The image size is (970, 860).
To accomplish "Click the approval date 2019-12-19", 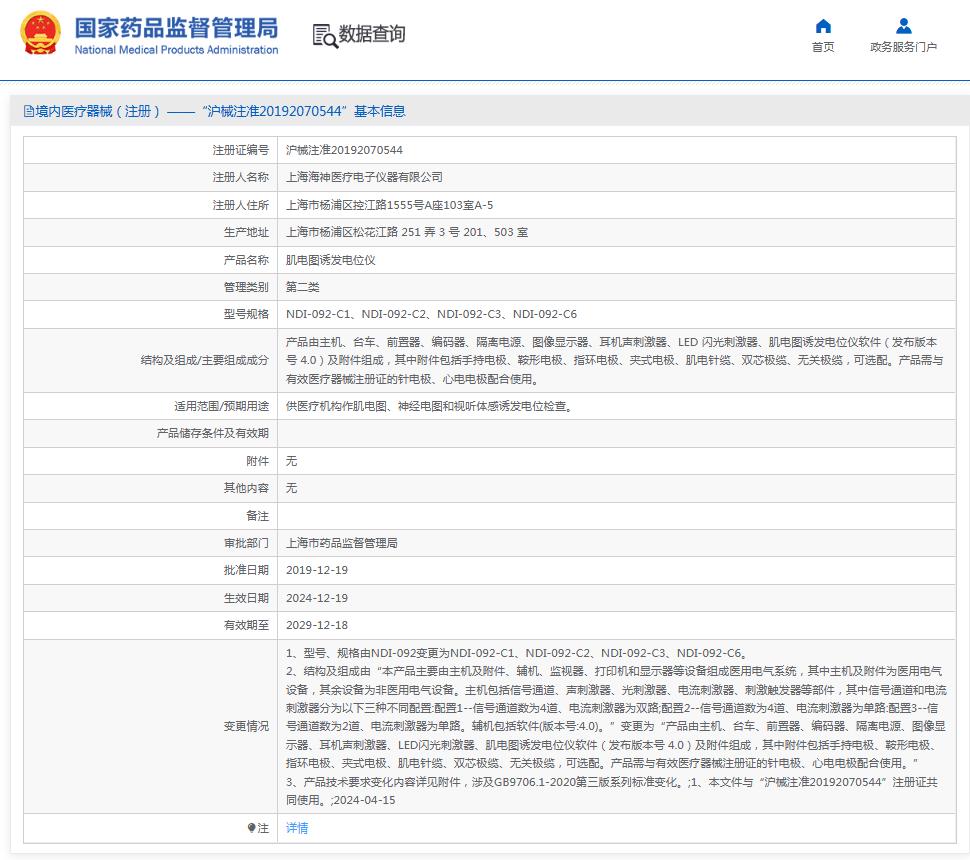I will [317, 570].
